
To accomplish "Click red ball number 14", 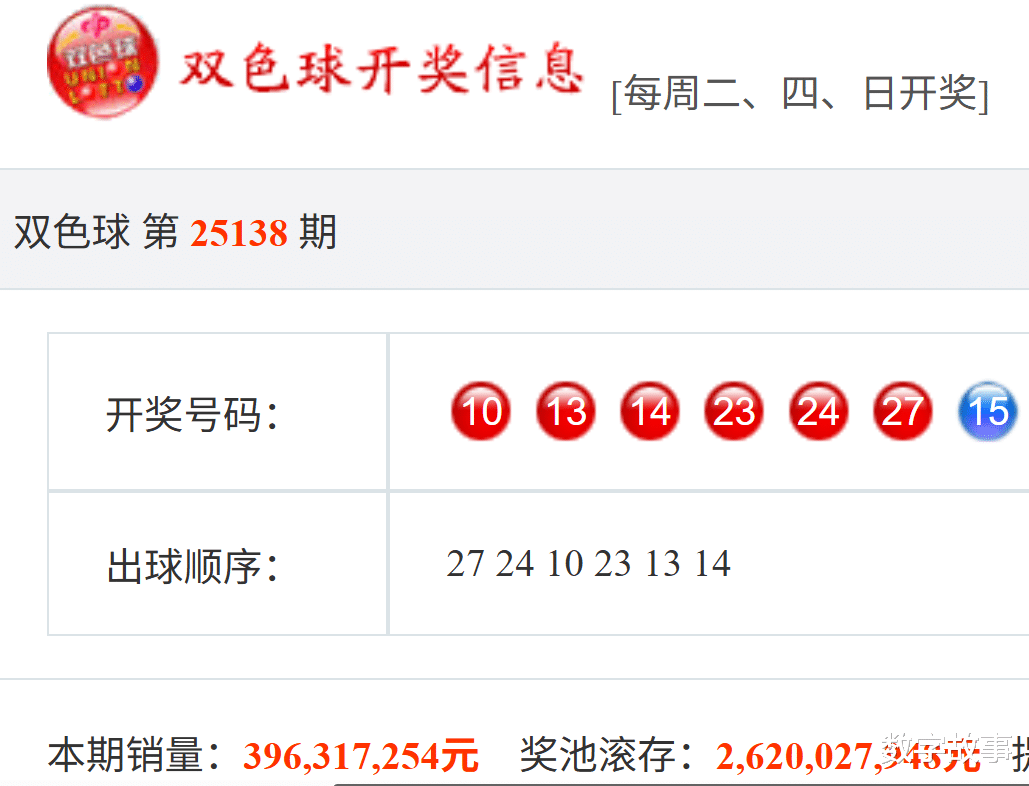I will pyautogui.click(x=650, y=411).
